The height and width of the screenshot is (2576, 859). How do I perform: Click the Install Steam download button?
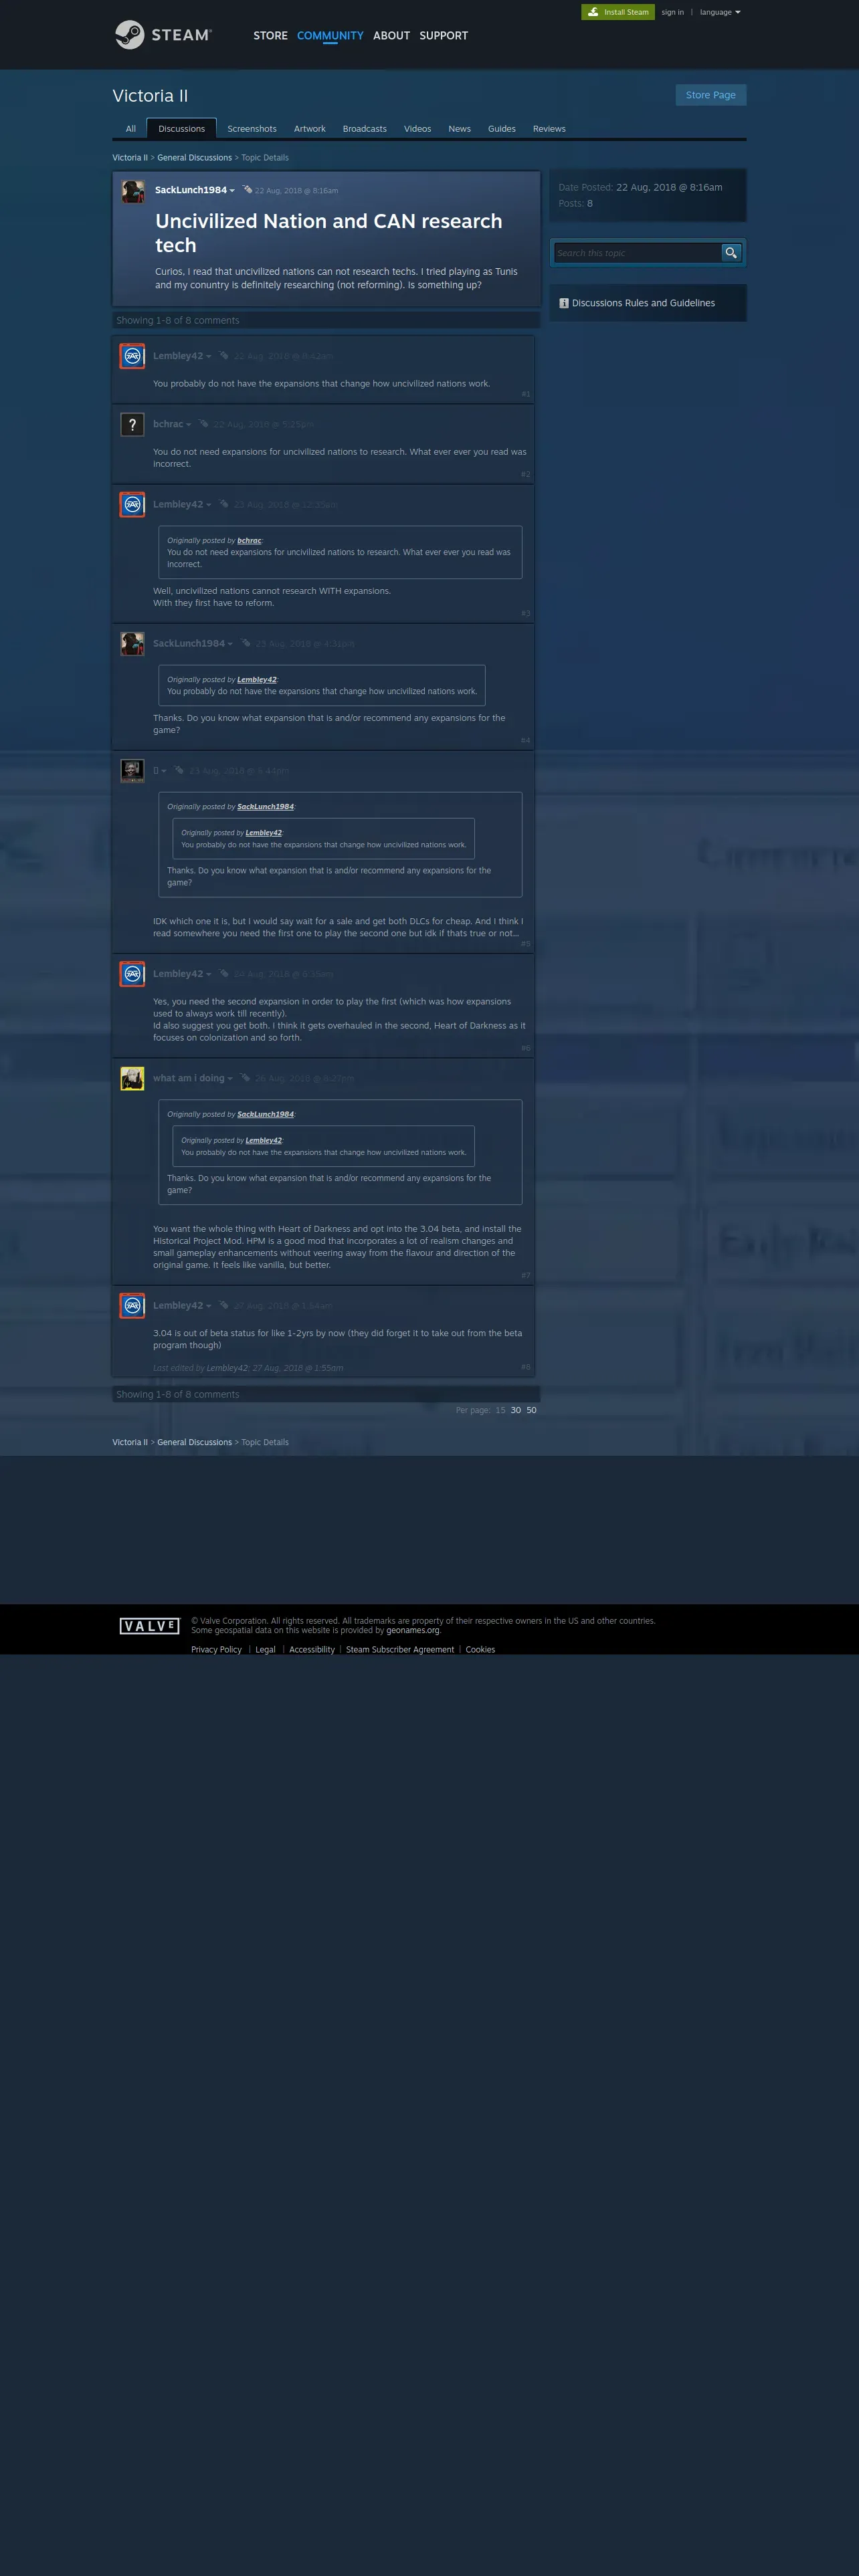coord(618,12)
